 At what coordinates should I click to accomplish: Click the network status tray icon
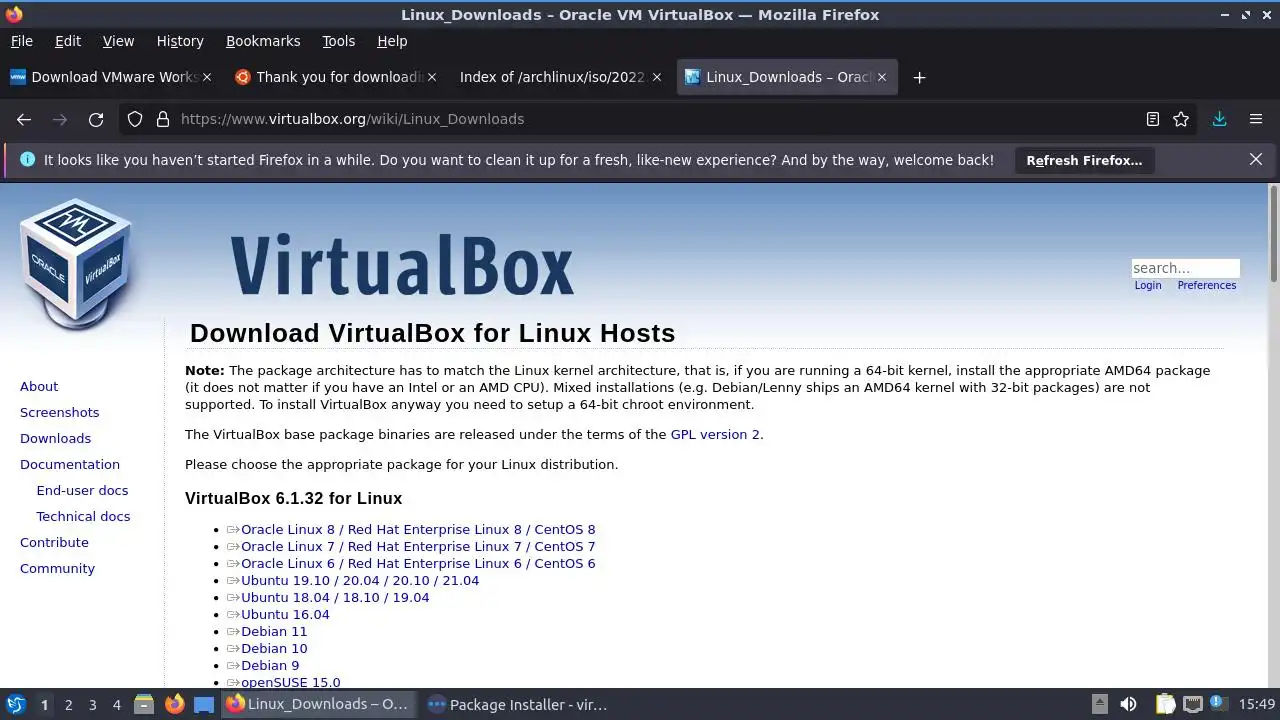click(1192, 704)
